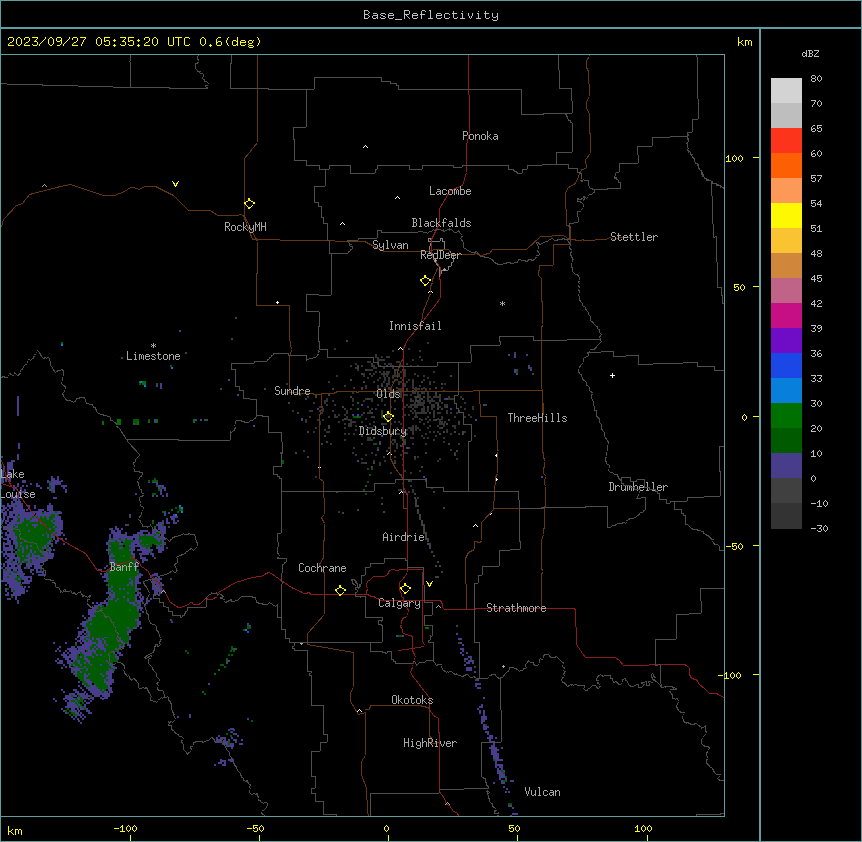This screenshot has height=842, width=862.
Task: Click the timestamp 2023/09/27 05:35:20 UTC
Action: coord(99,42)
